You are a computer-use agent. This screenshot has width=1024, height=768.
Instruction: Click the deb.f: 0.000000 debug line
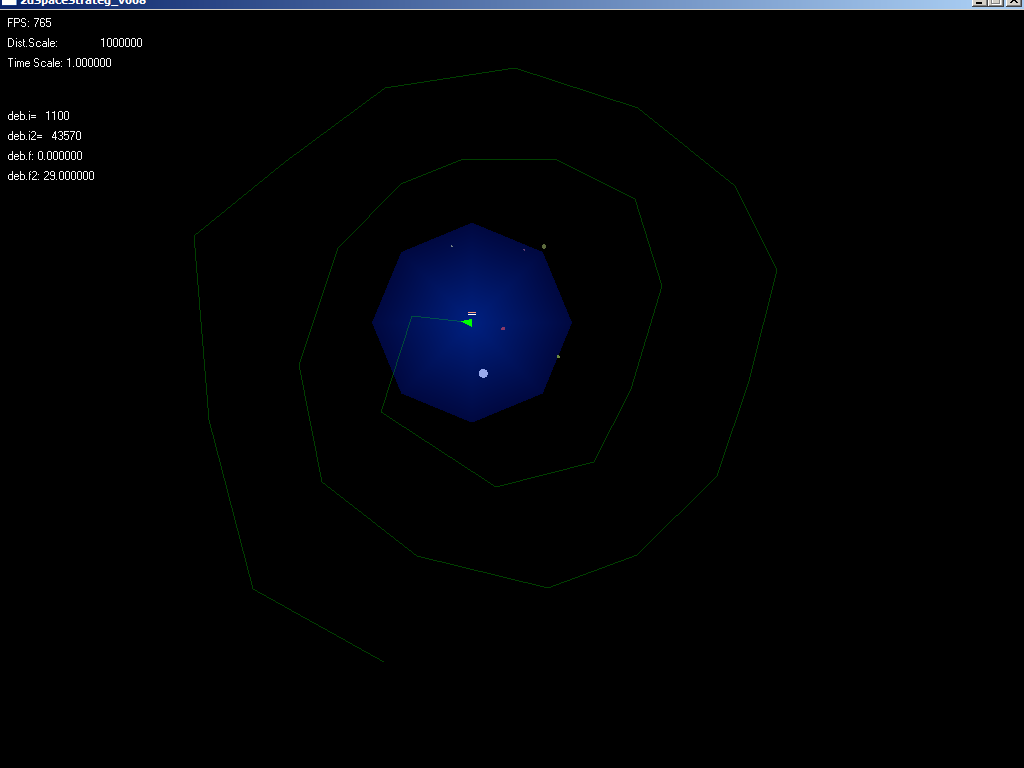point(45,156)
